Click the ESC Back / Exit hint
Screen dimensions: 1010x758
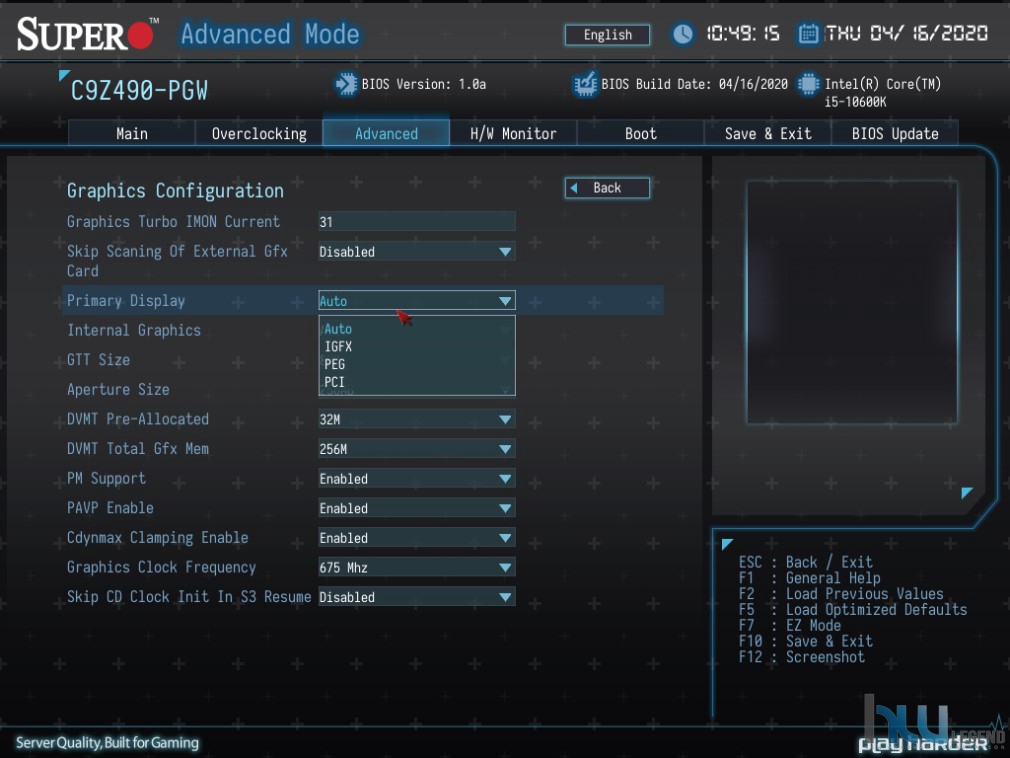pyautogui.click(x=806, y=562)
